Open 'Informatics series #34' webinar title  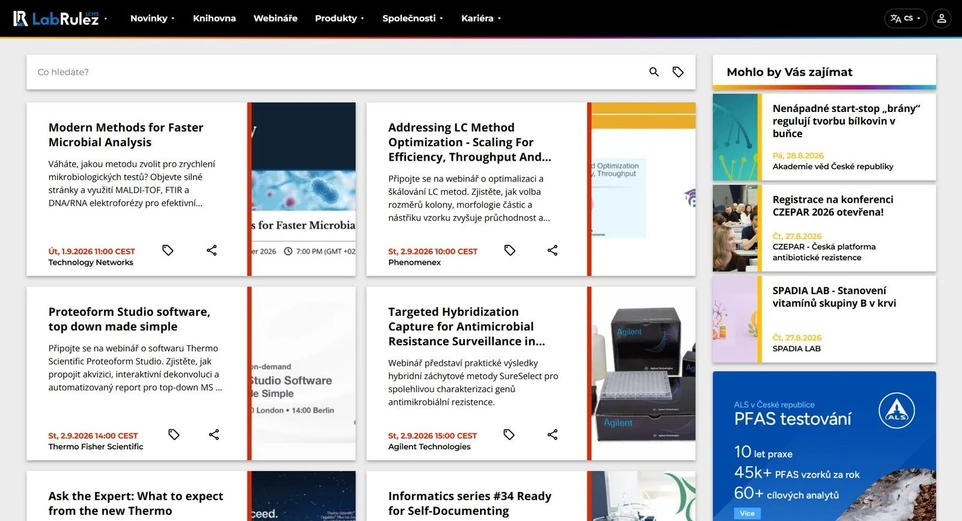point(469,503)
